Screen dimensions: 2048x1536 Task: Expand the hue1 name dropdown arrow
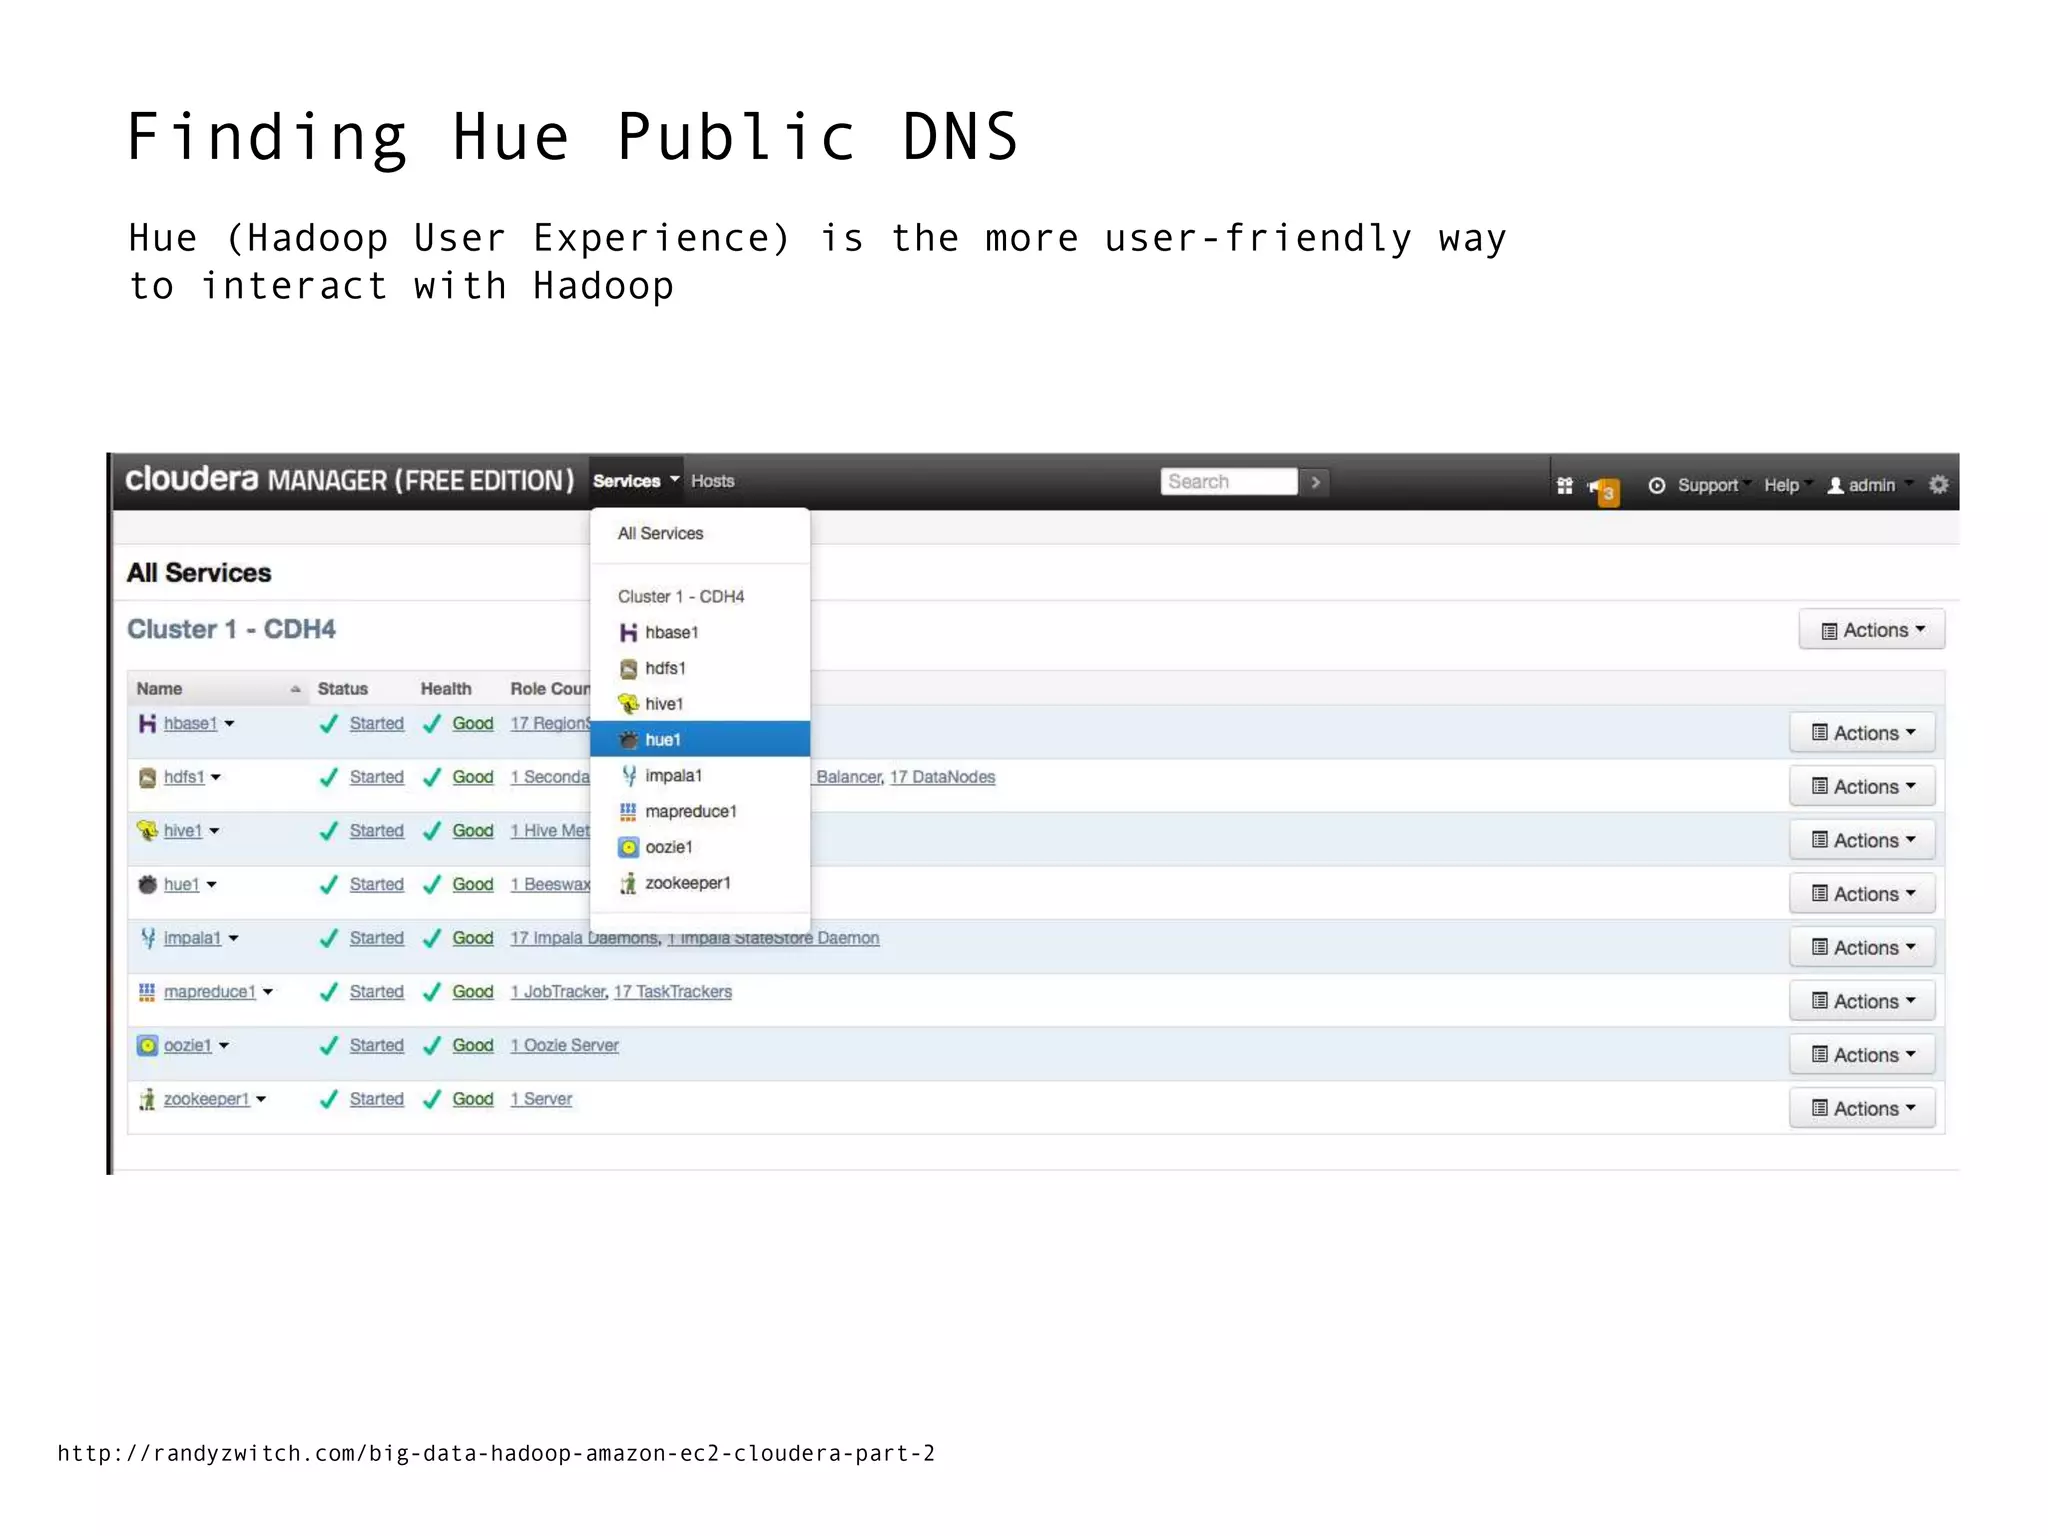[211, 885]
